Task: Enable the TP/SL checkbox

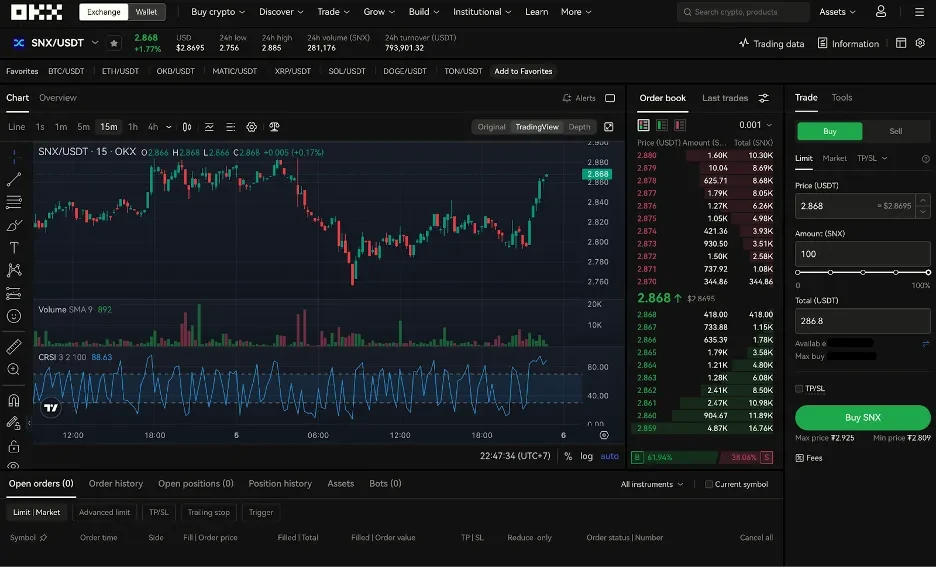Action: pos(799,388)
